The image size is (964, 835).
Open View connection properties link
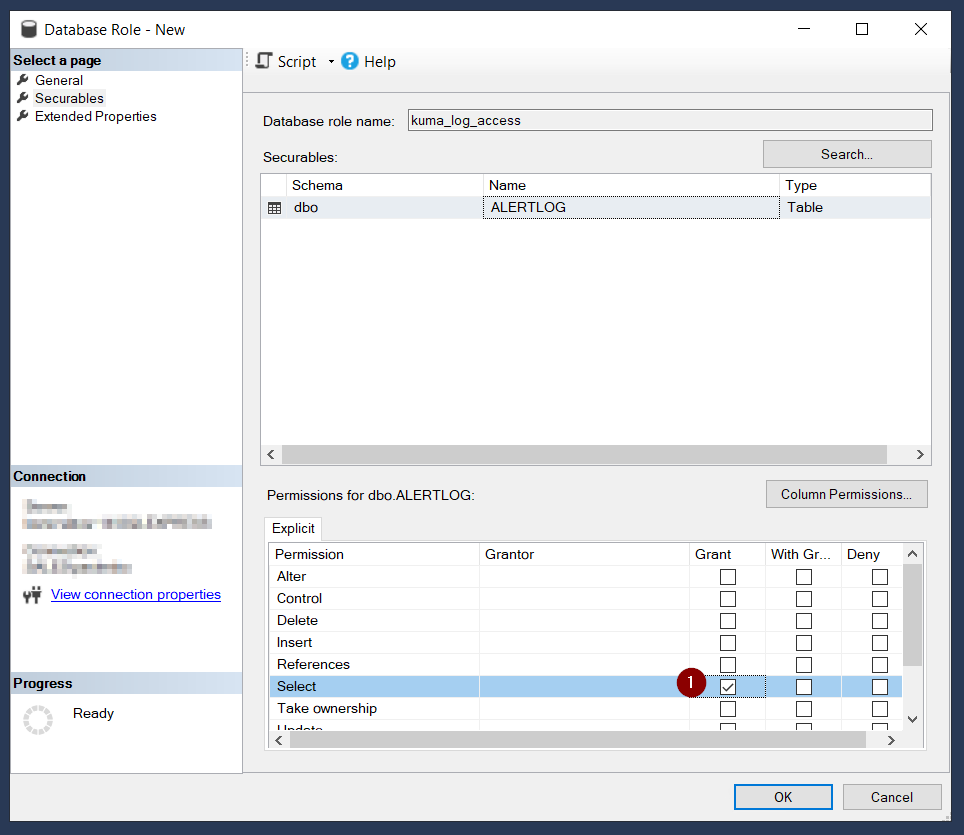click(x=136, y=594)
